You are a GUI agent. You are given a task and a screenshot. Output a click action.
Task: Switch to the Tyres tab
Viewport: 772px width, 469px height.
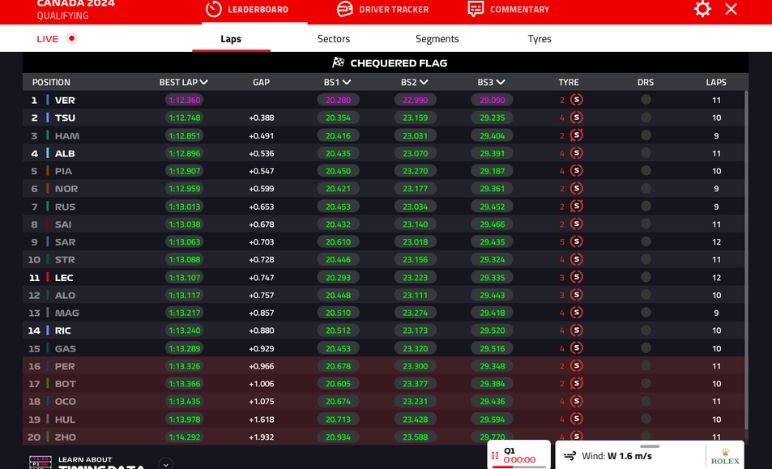(539, 39)
